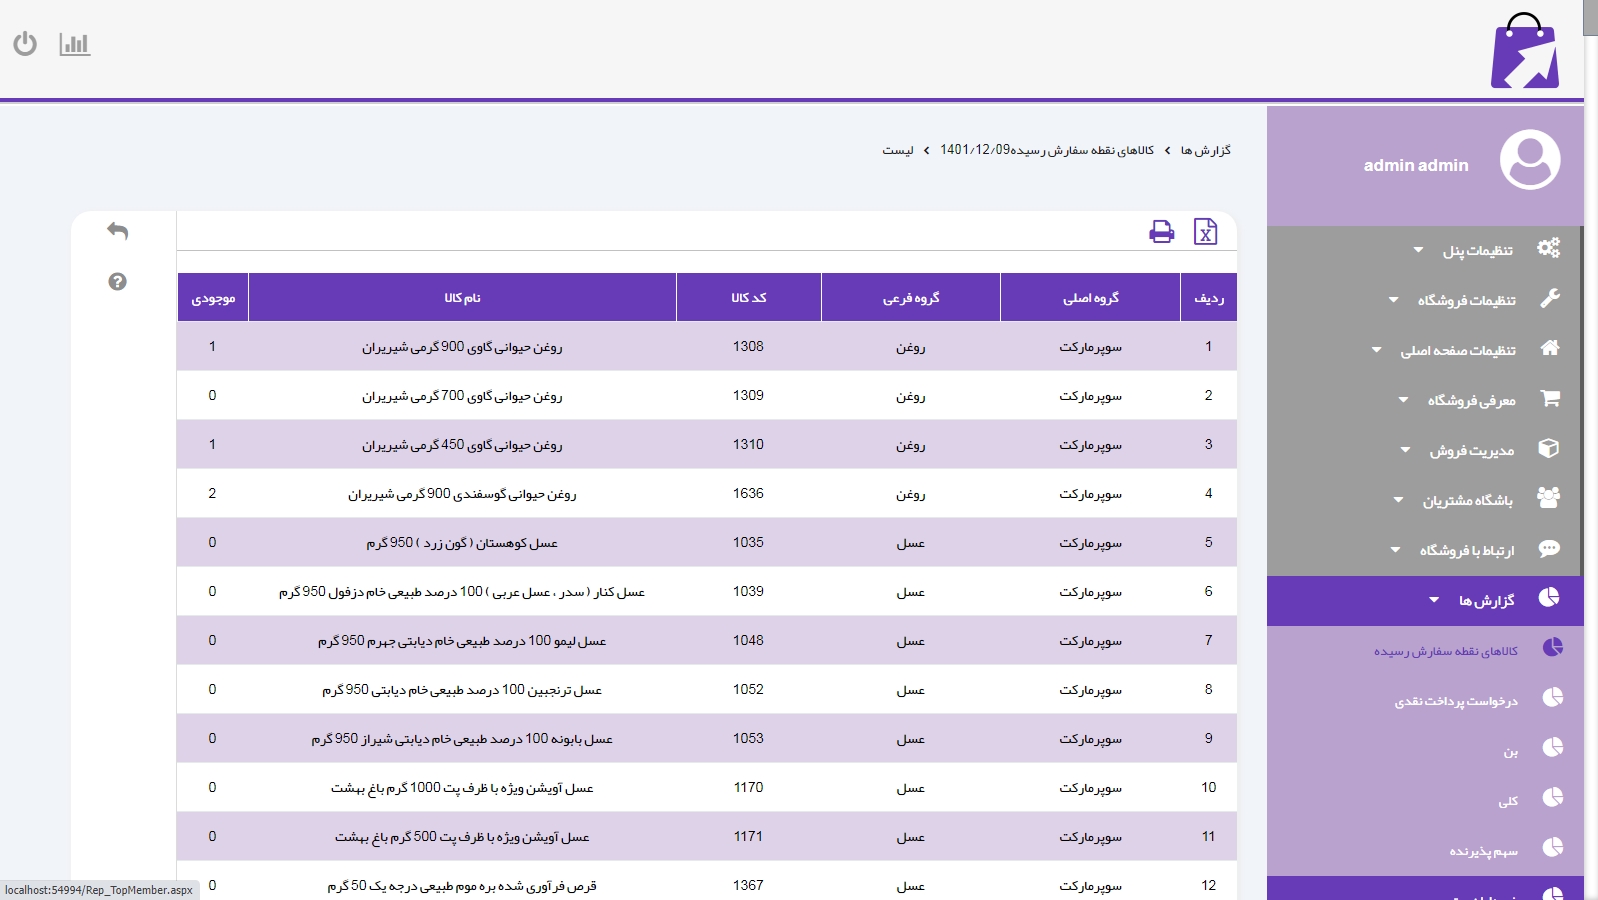
Task: Open the تنظیمات پنل sidebar menu
Action: pos(1425,250)
